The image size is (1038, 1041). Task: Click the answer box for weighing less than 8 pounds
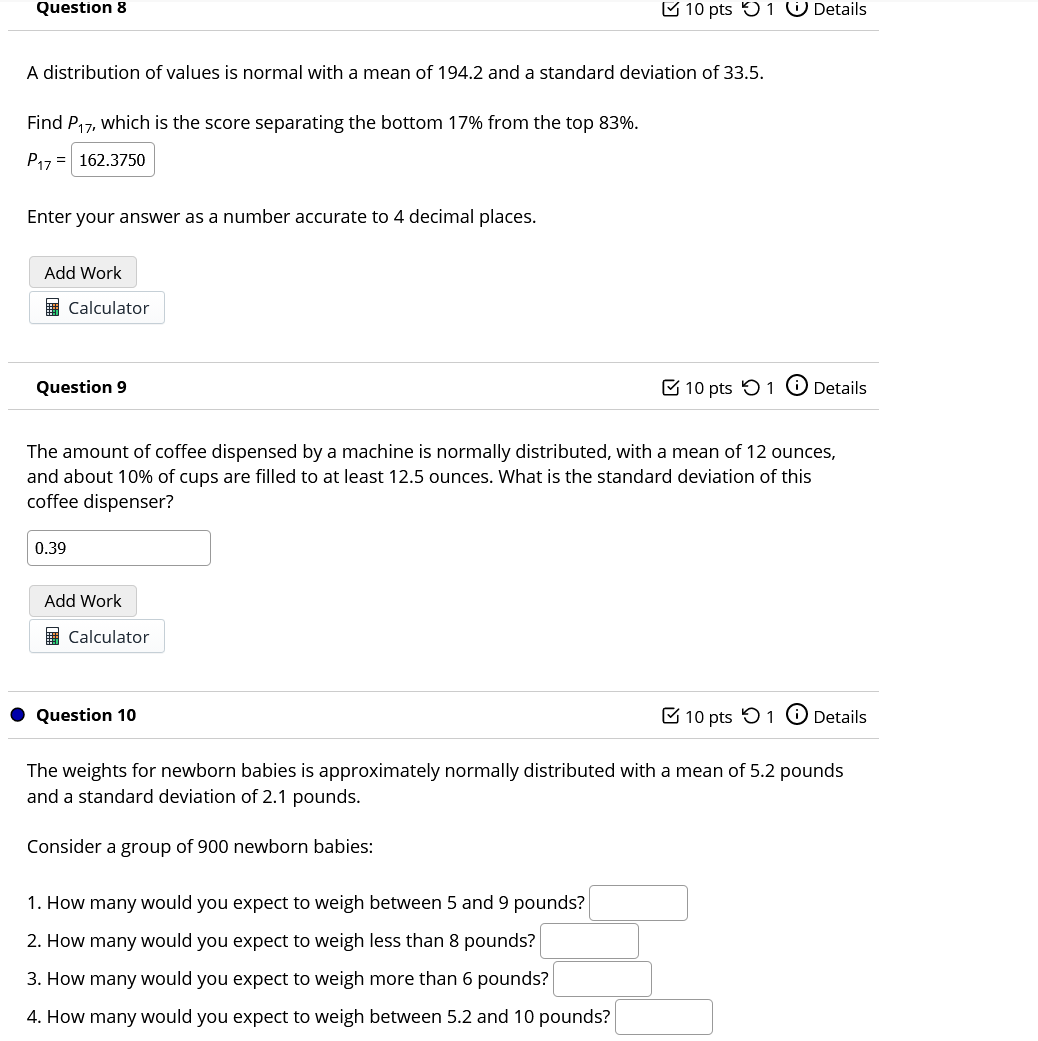589,941
